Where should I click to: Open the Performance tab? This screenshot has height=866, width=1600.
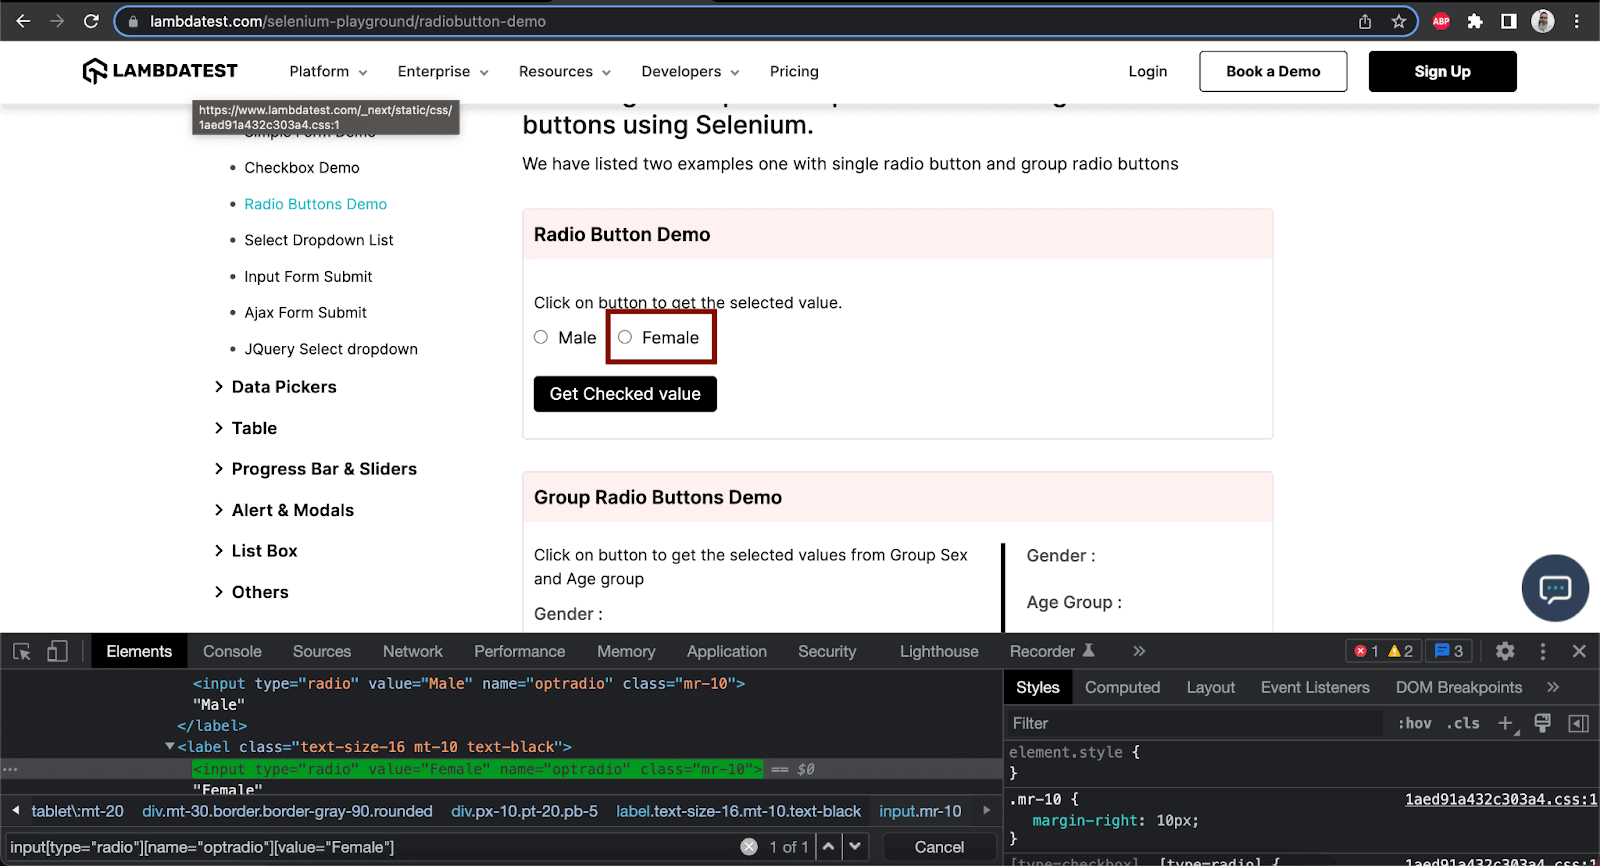tap(520, 651)
